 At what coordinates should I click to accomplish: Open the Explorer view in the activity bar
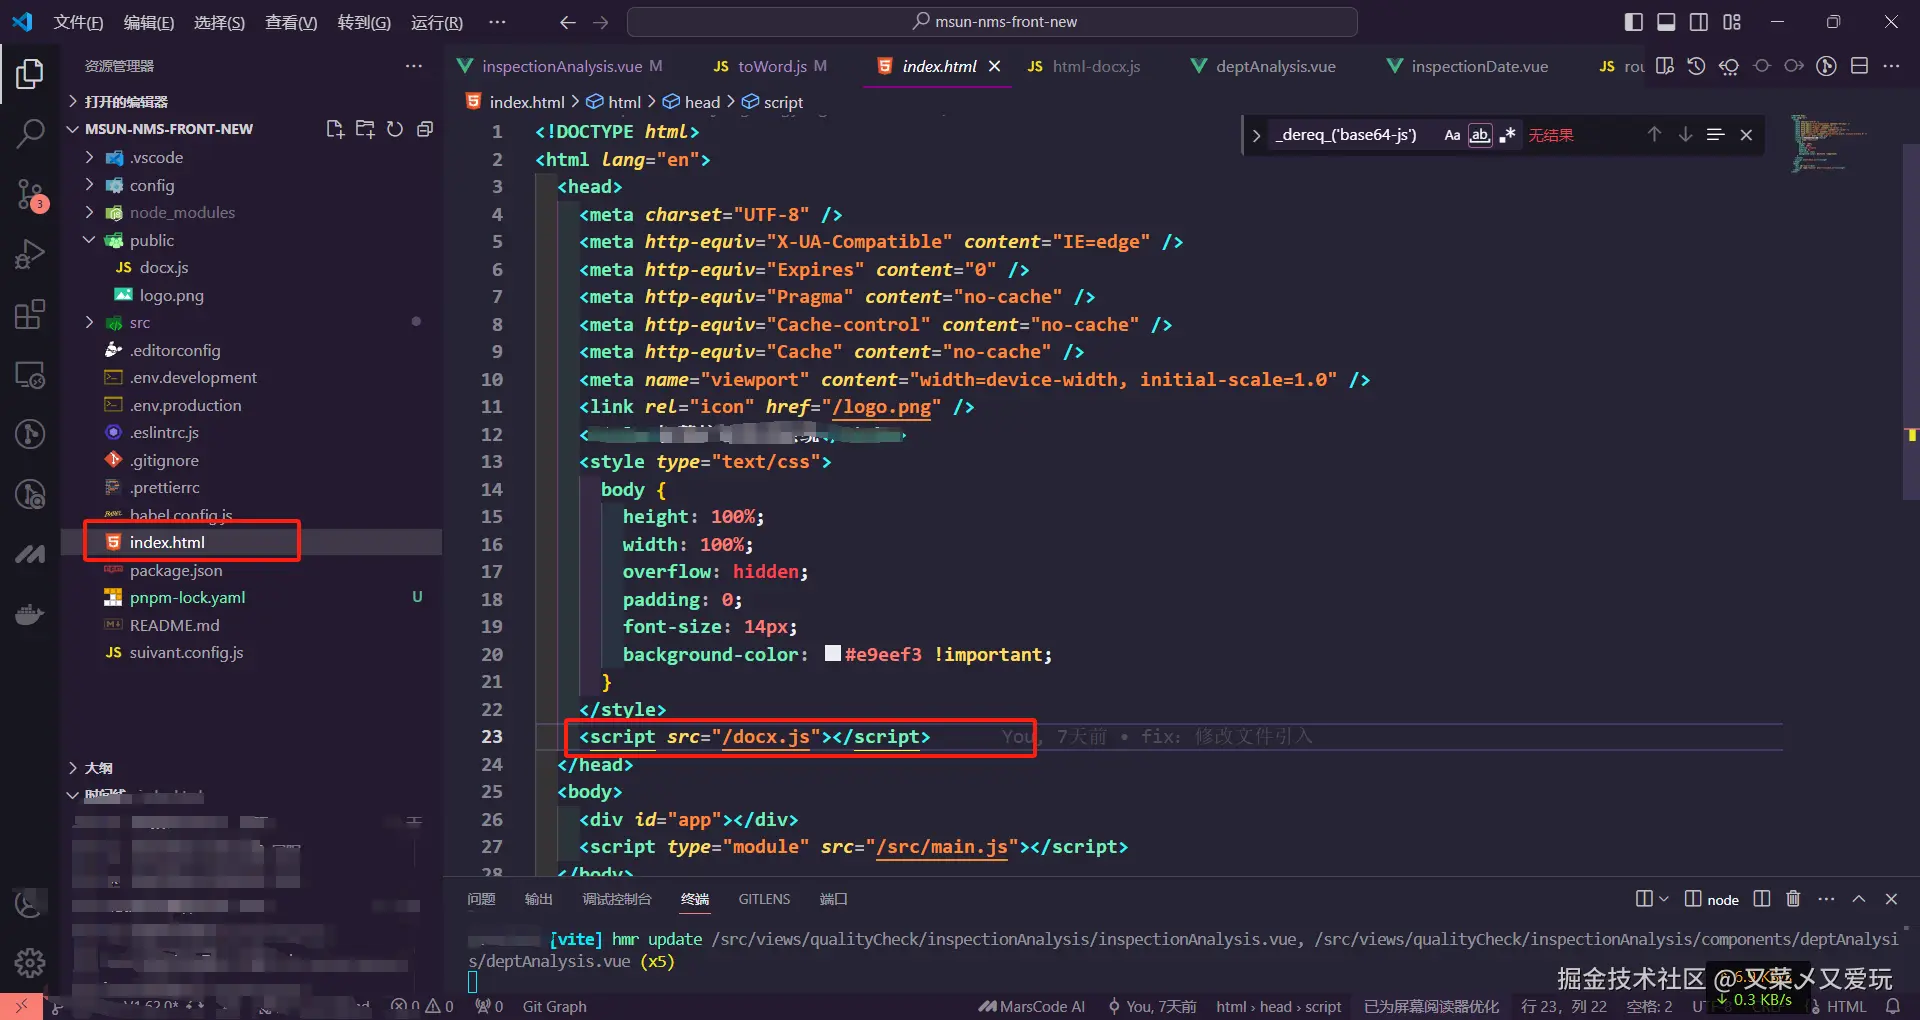pos(30,74)
